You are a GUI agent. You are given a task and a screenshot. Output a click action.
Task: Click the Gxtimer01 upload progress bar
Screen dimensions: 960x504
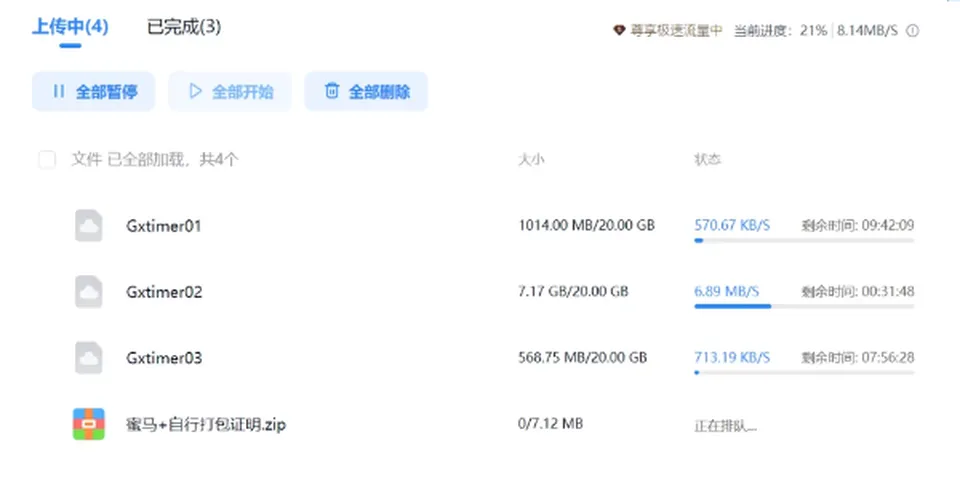point(804,241)
